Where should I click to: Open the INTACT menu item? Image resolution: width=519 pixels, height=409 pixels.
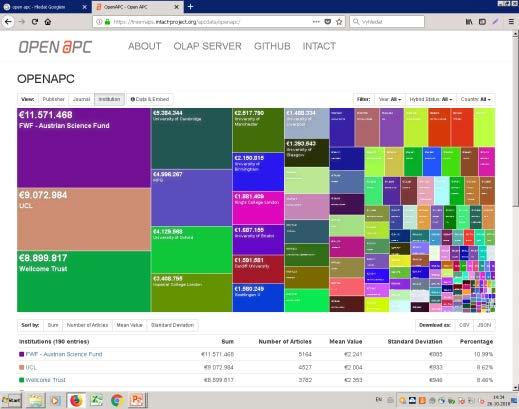click(319, 46)
